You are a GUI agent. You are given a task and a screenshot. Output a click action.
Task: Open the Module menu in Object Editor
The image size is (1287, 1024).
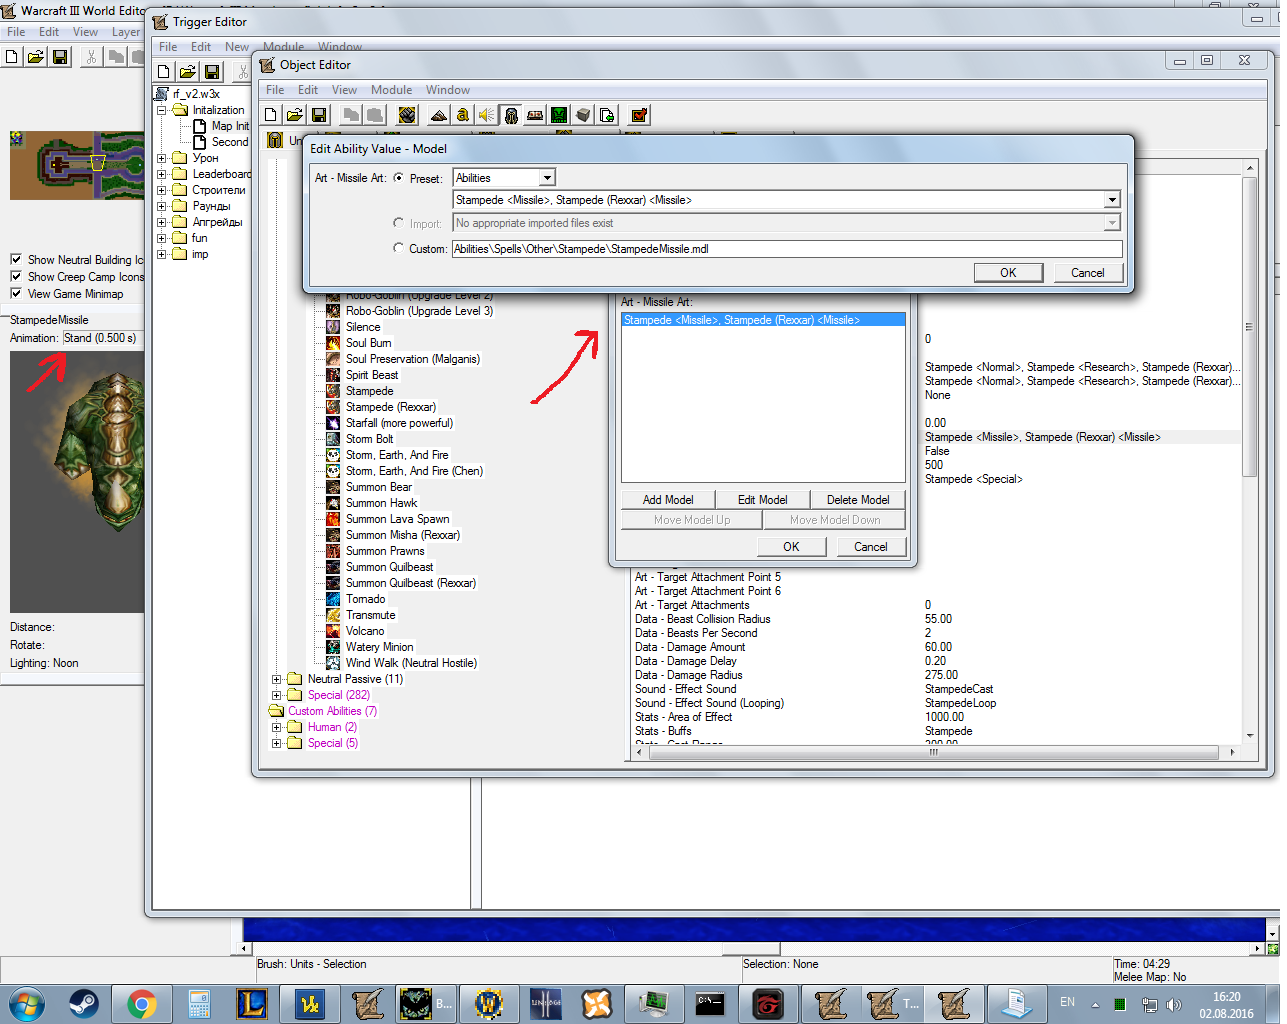tap(391, 90)
